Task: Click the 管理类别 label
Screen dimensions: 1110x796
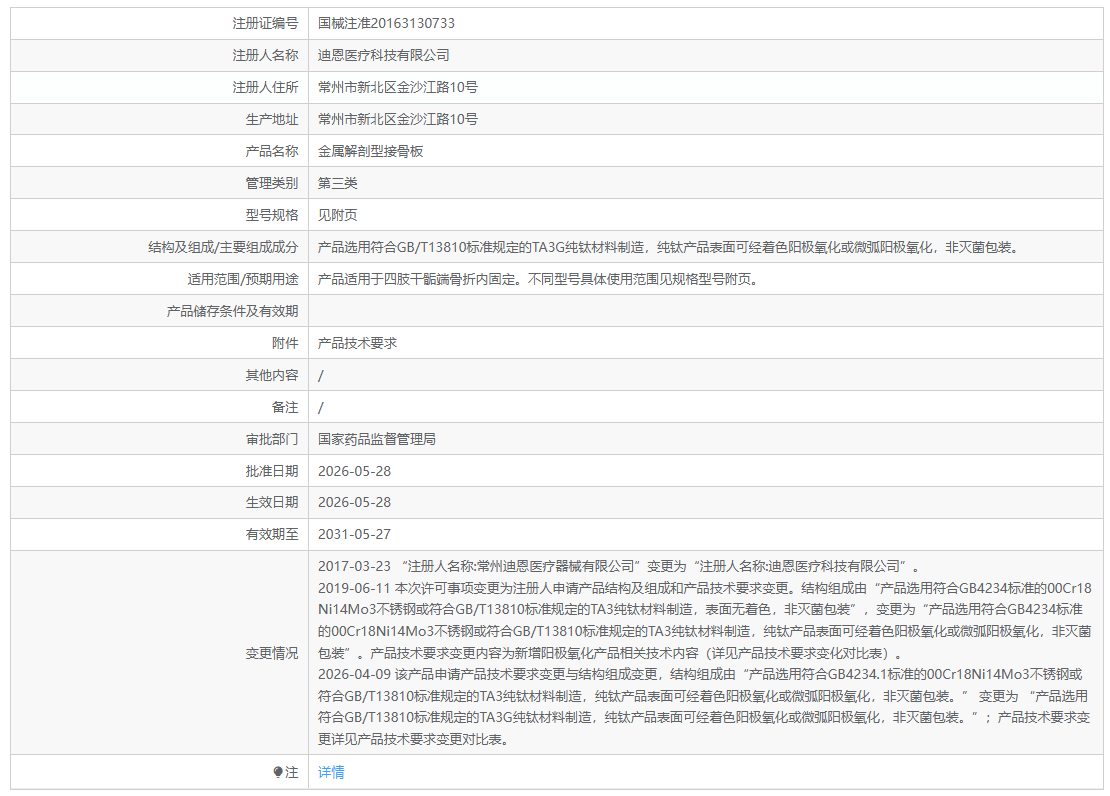Action: pos(272,183)
